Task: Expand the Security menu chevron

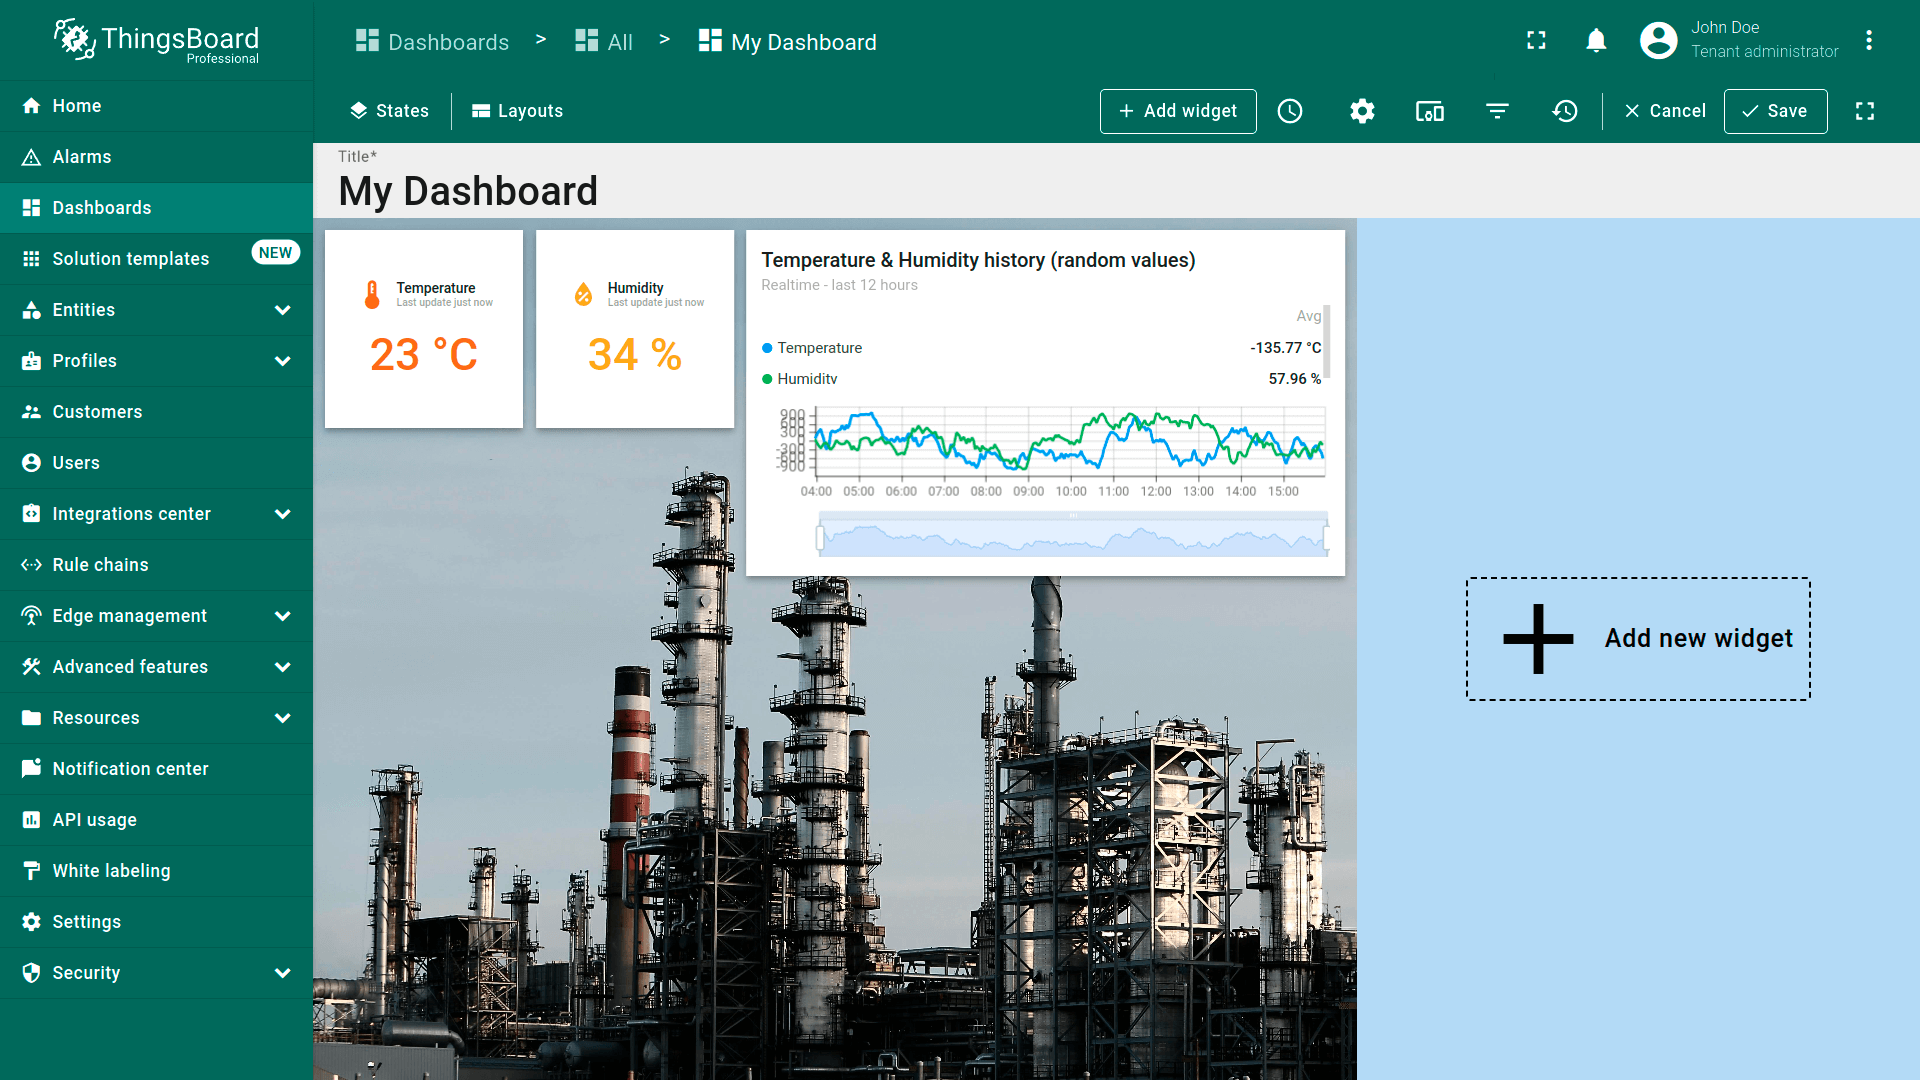Action: point(283,973)
